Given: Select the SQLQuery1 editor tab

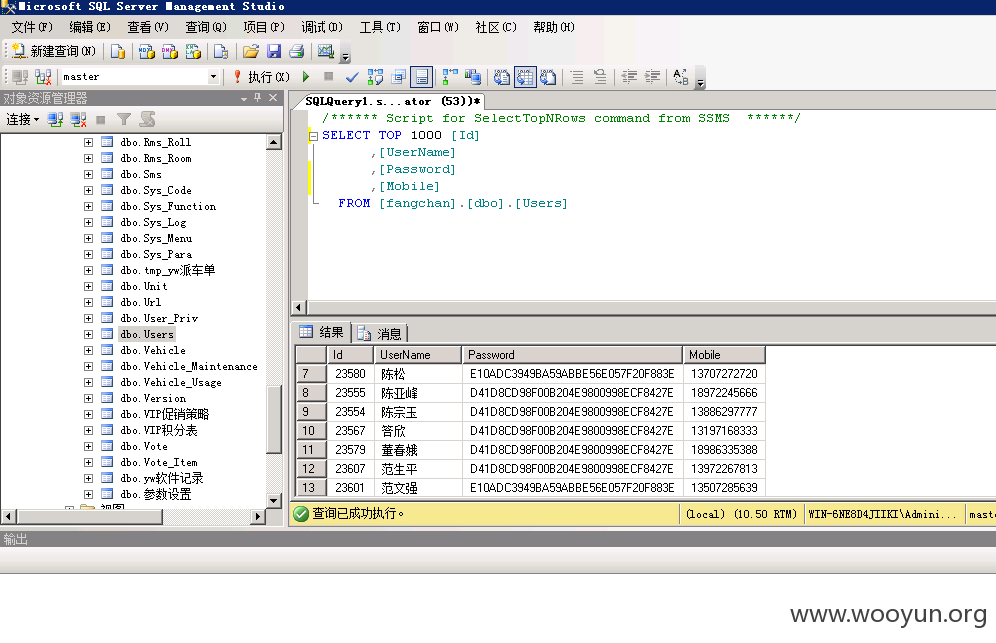Looking at the screenshot, I should [393, 102].
